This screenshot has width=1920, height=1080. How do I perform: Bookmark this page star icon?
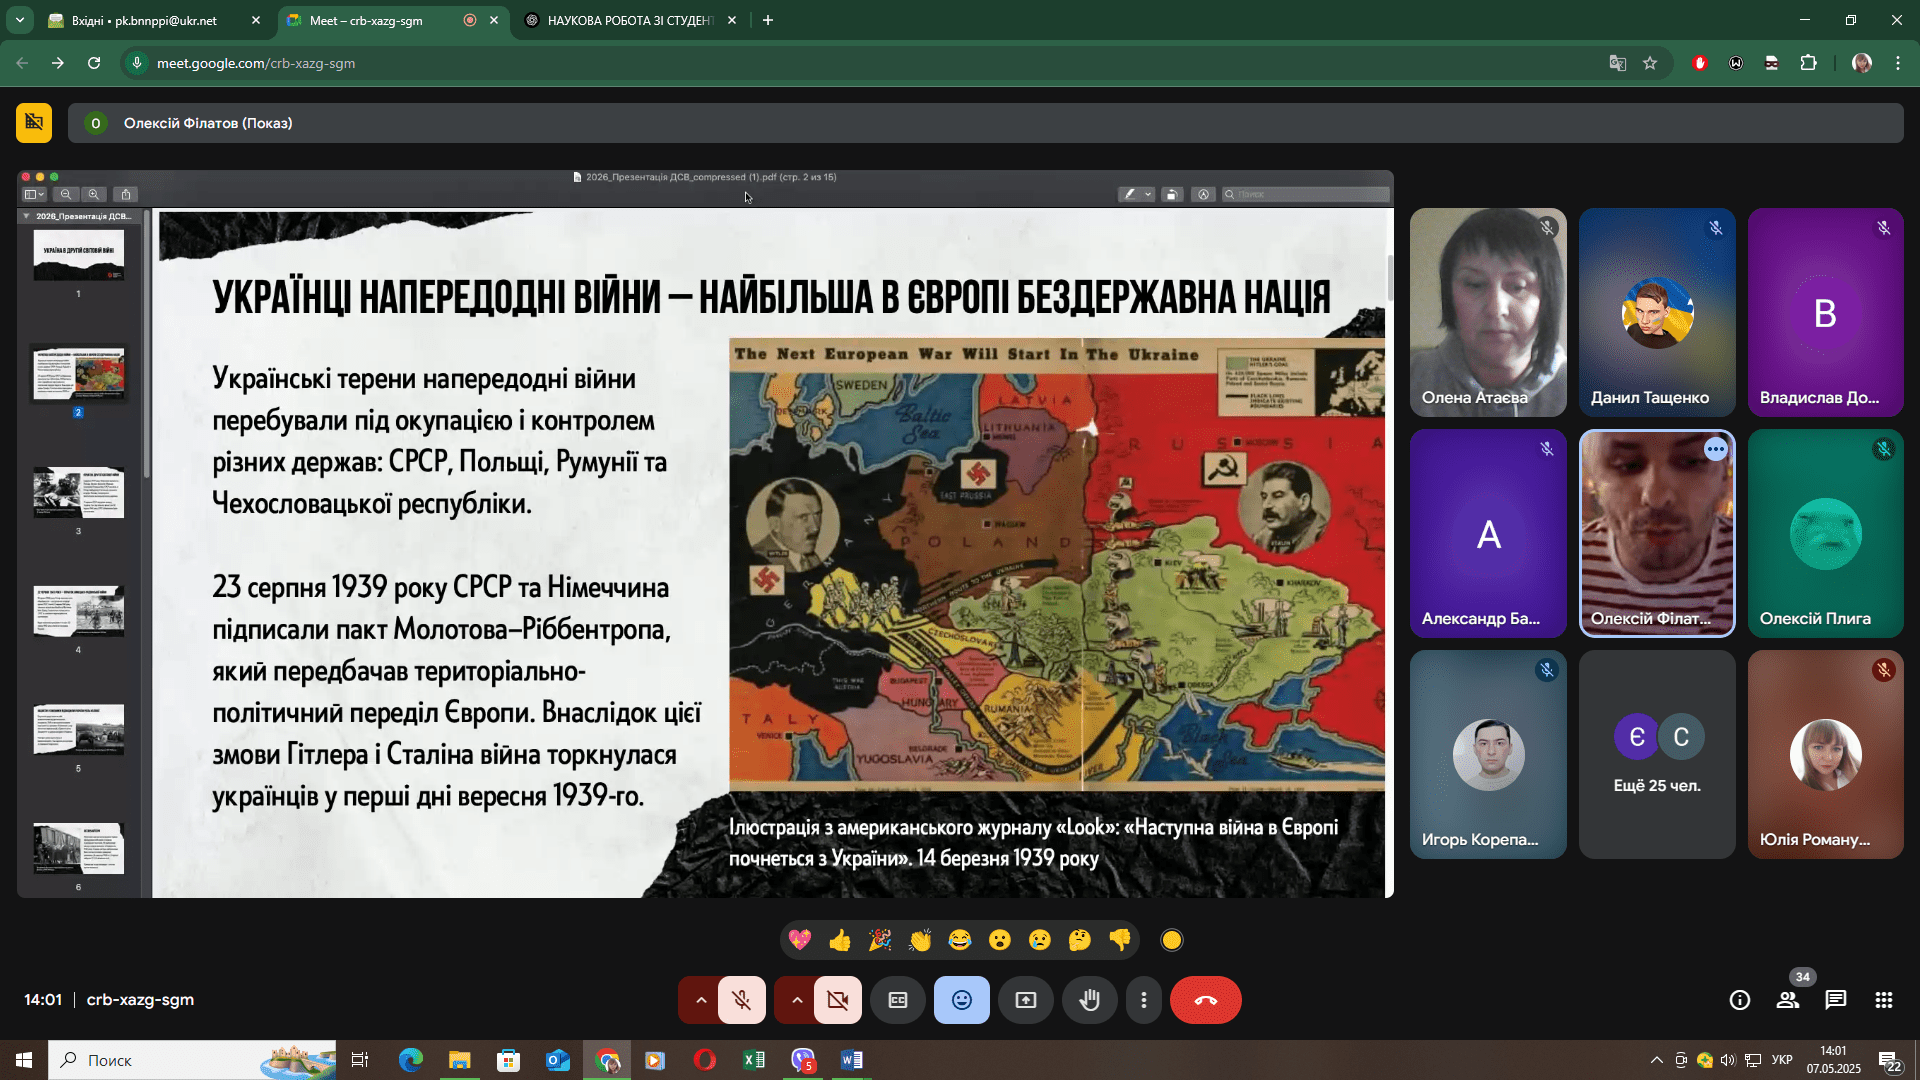coord(1650,63)
